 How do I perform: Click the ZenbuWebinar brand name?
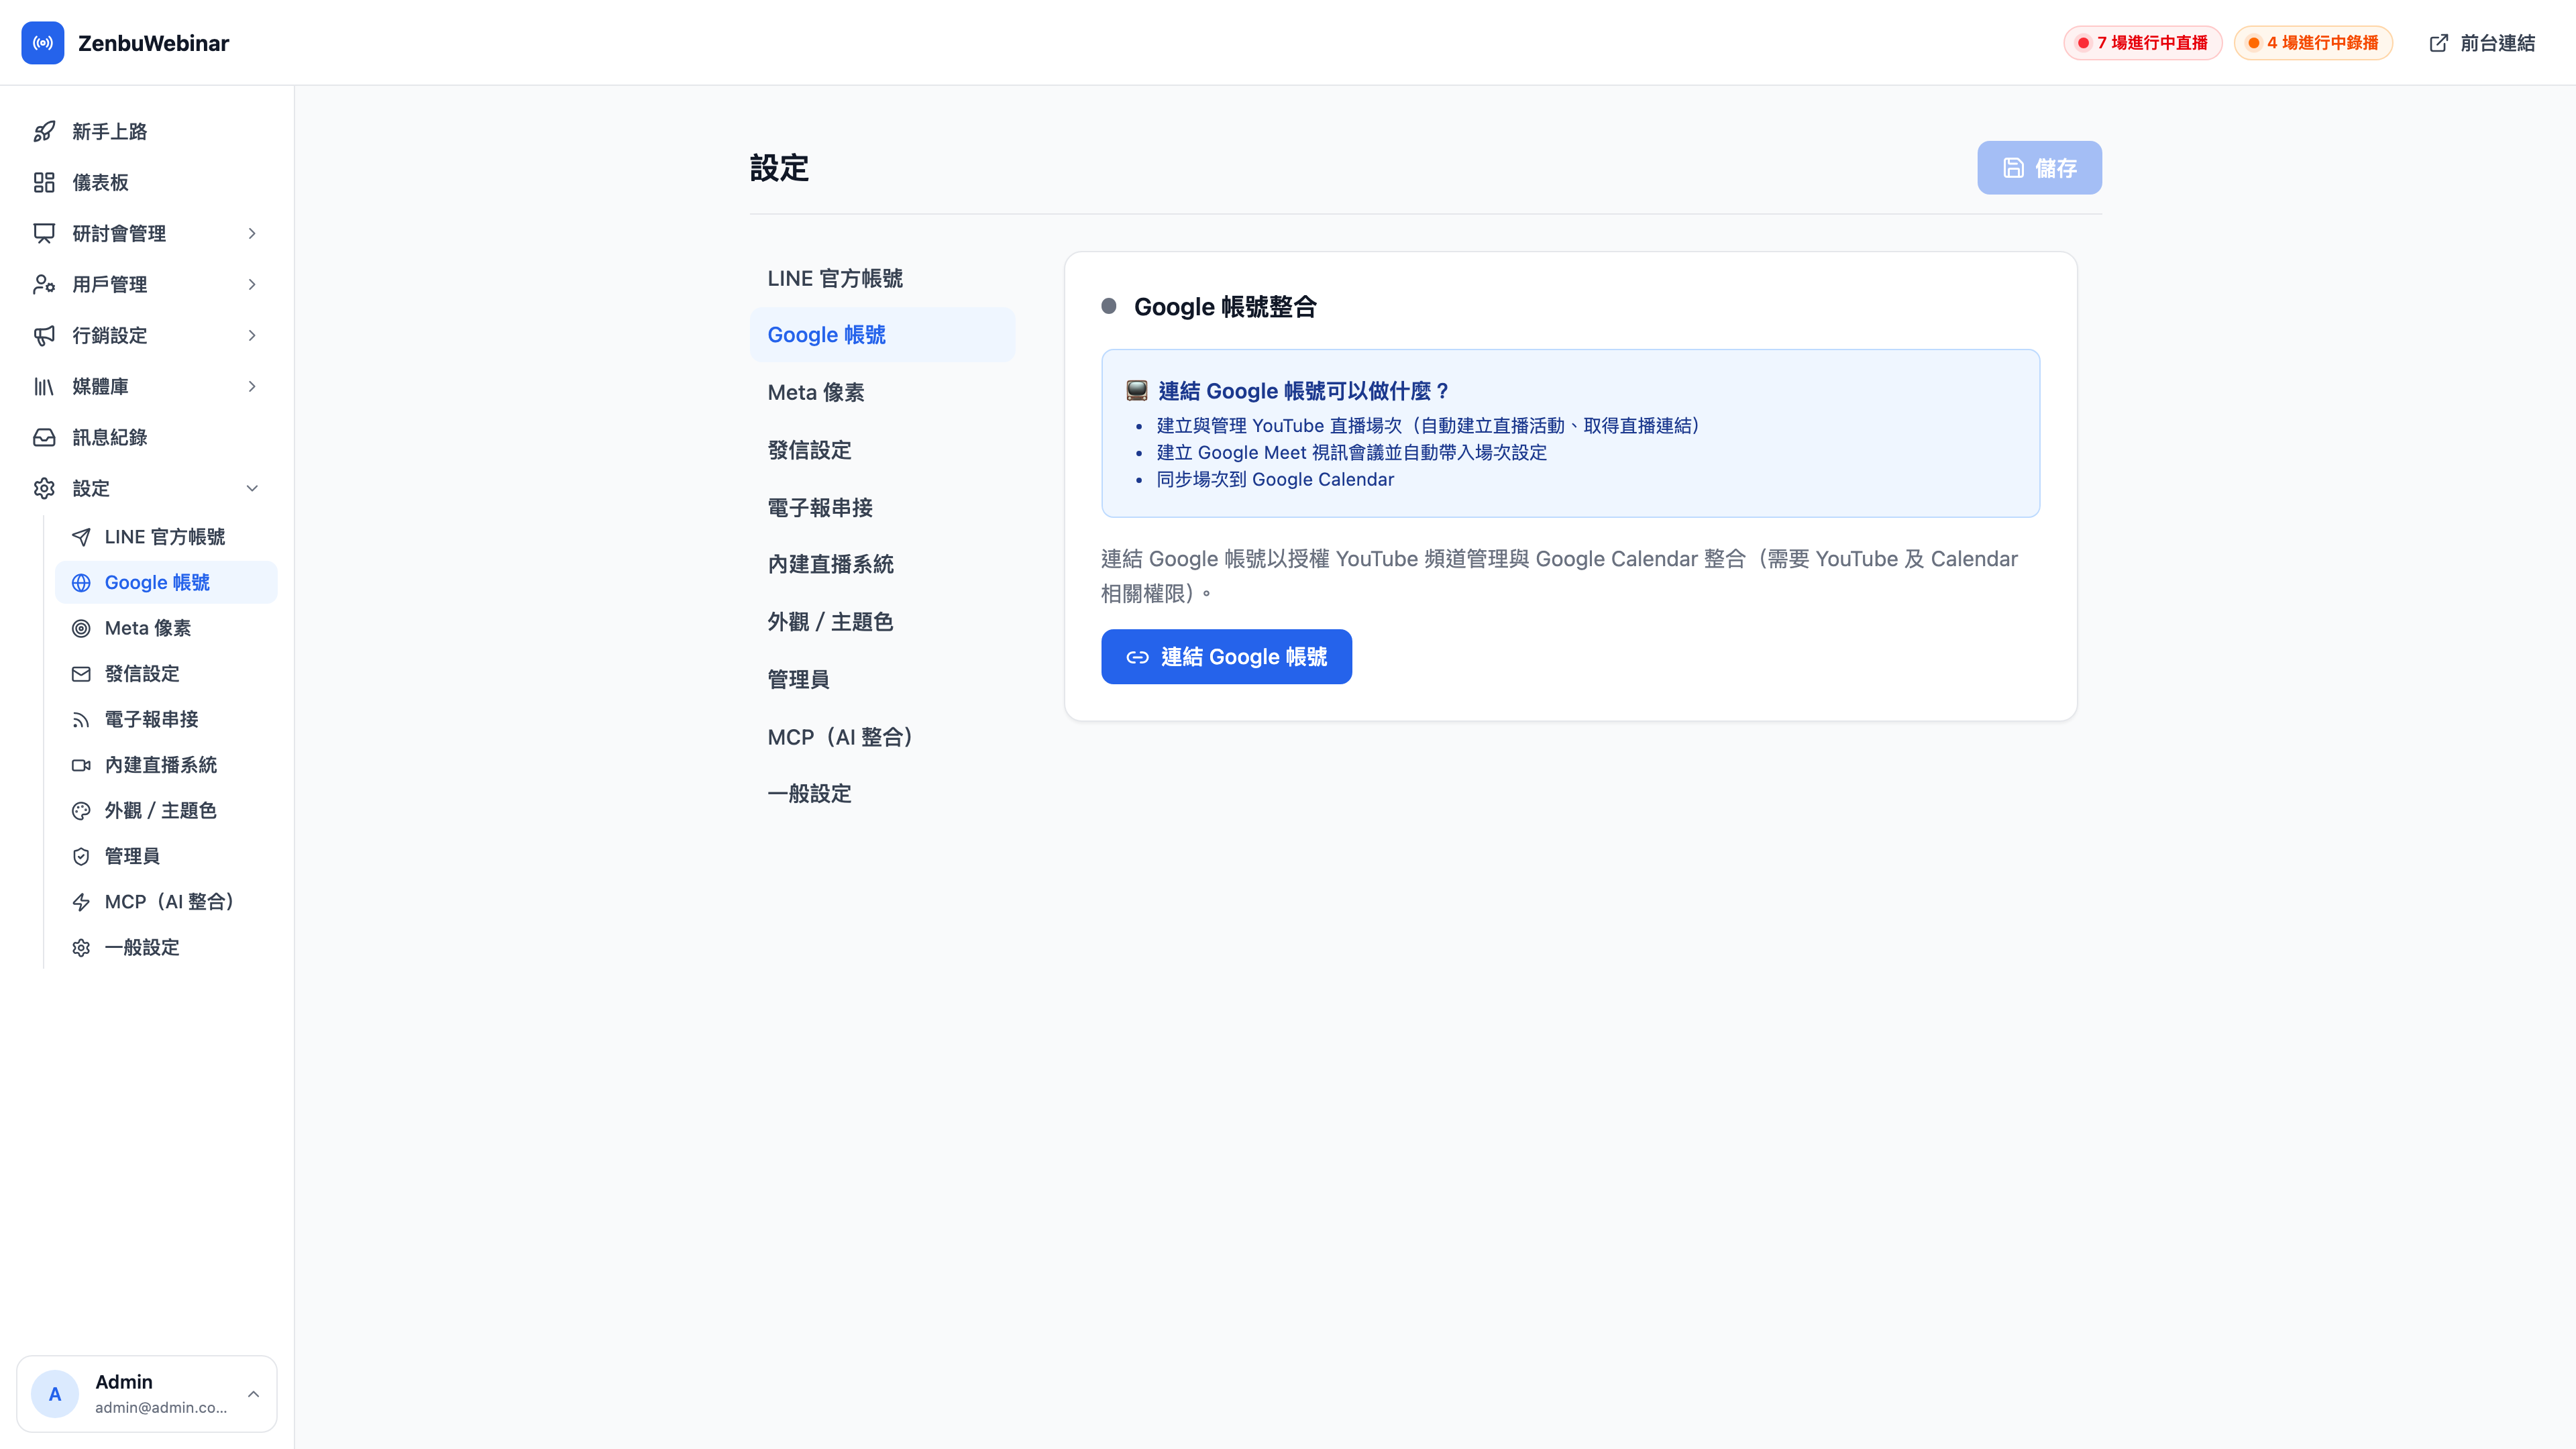[x=153, y=43]
